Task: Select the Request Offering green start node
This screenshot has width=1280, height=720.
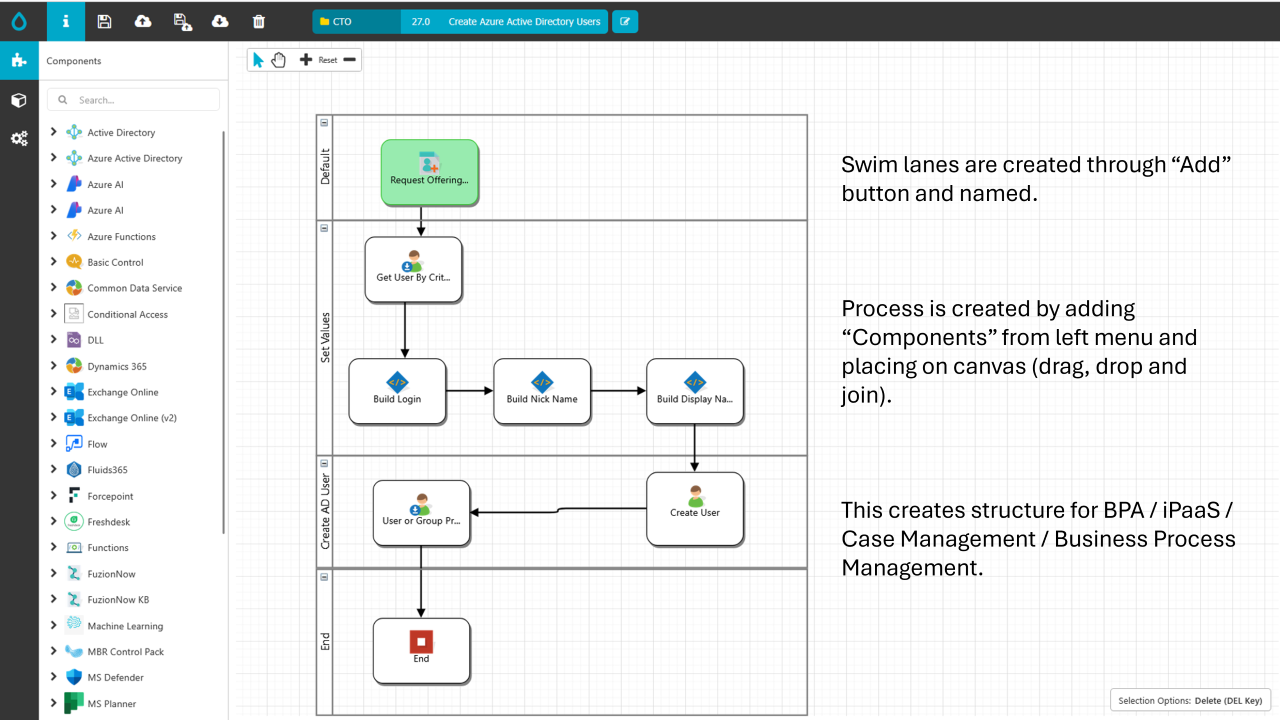Action: [x=429, y=172]
